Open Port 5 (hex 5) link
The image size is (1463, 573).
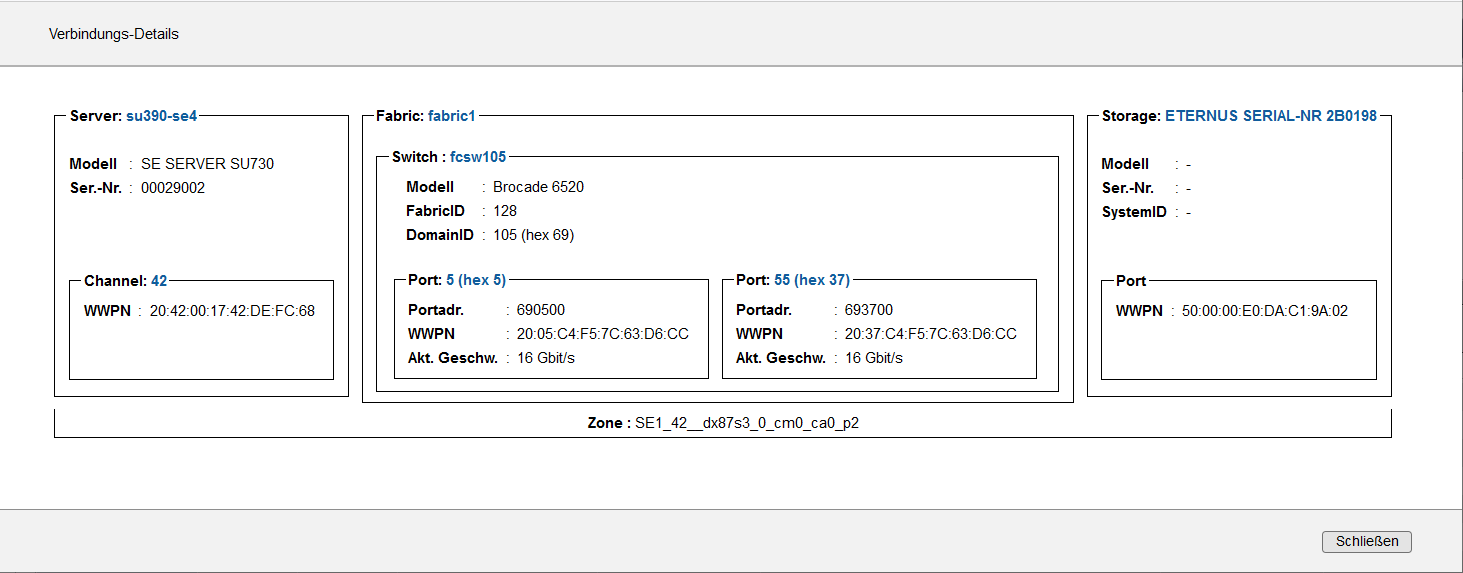pyautogui.click(x=475, y=280)
